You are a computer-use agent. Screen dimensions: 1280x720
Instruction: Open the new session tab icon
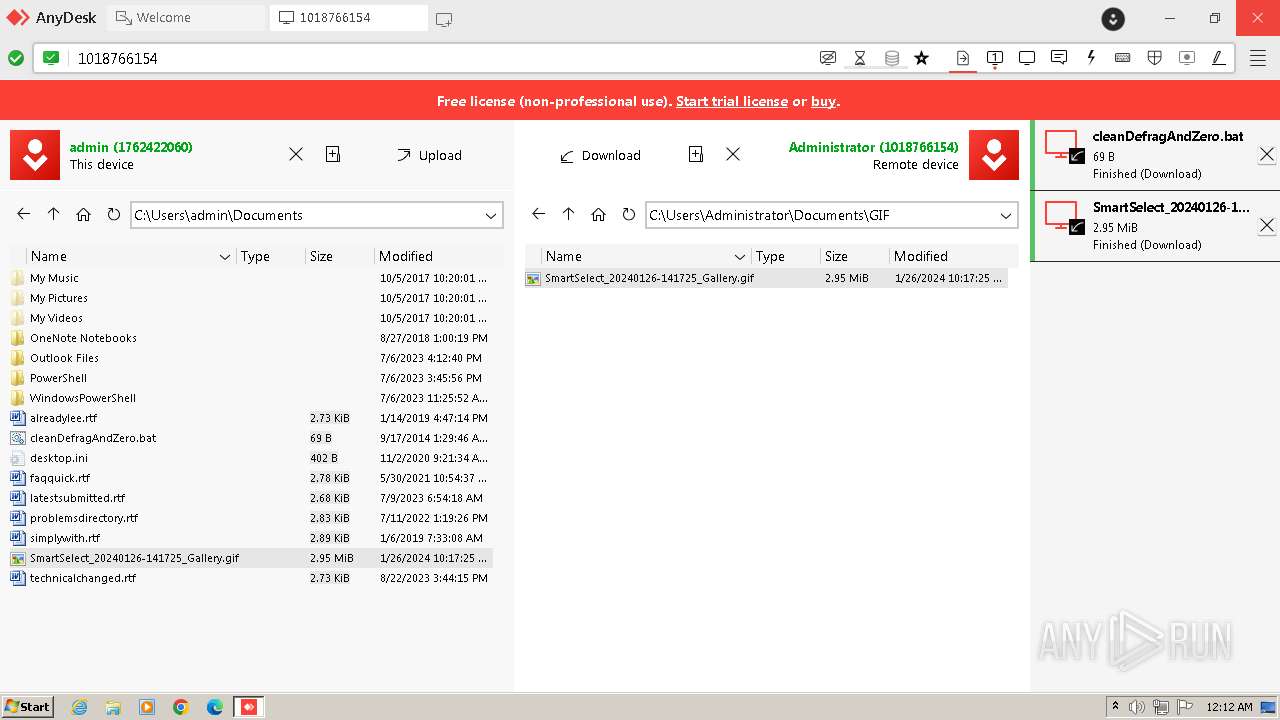[x=444, y=19]
